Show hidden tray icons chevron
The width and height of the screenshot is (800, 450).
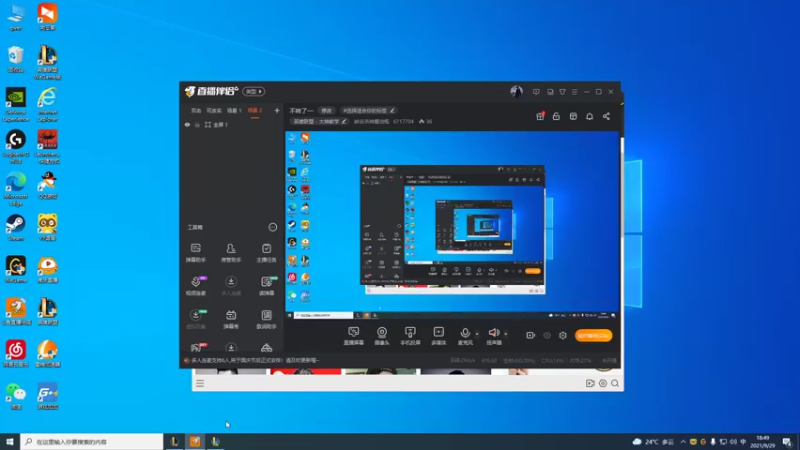(683, 442)
